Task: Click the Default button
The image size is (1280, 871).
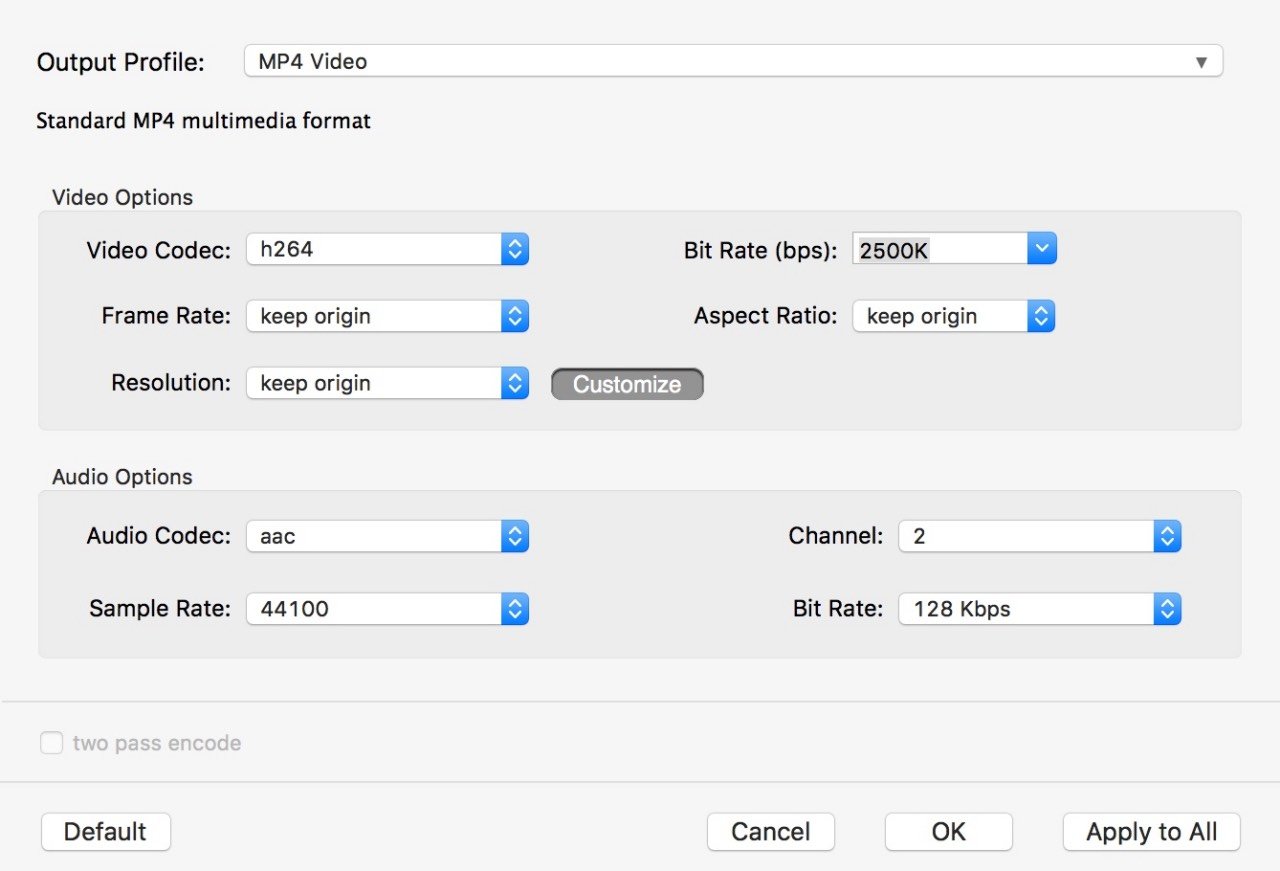Action: 105,832
